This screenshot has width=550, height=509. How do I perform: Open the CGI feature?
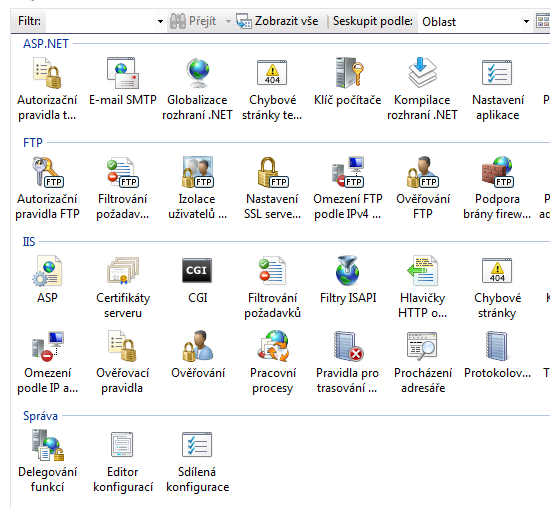click(197, 280)
